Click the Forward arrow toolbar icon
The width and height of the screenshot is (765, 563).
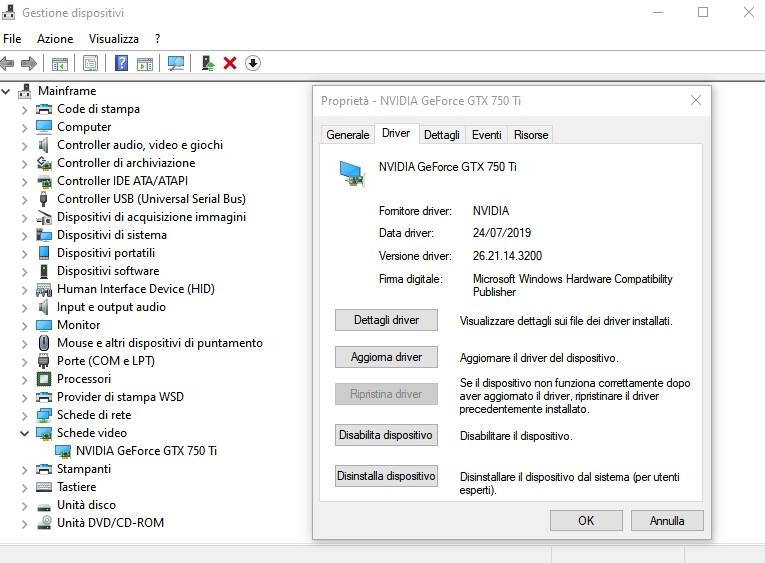click(x=29, y=63)
